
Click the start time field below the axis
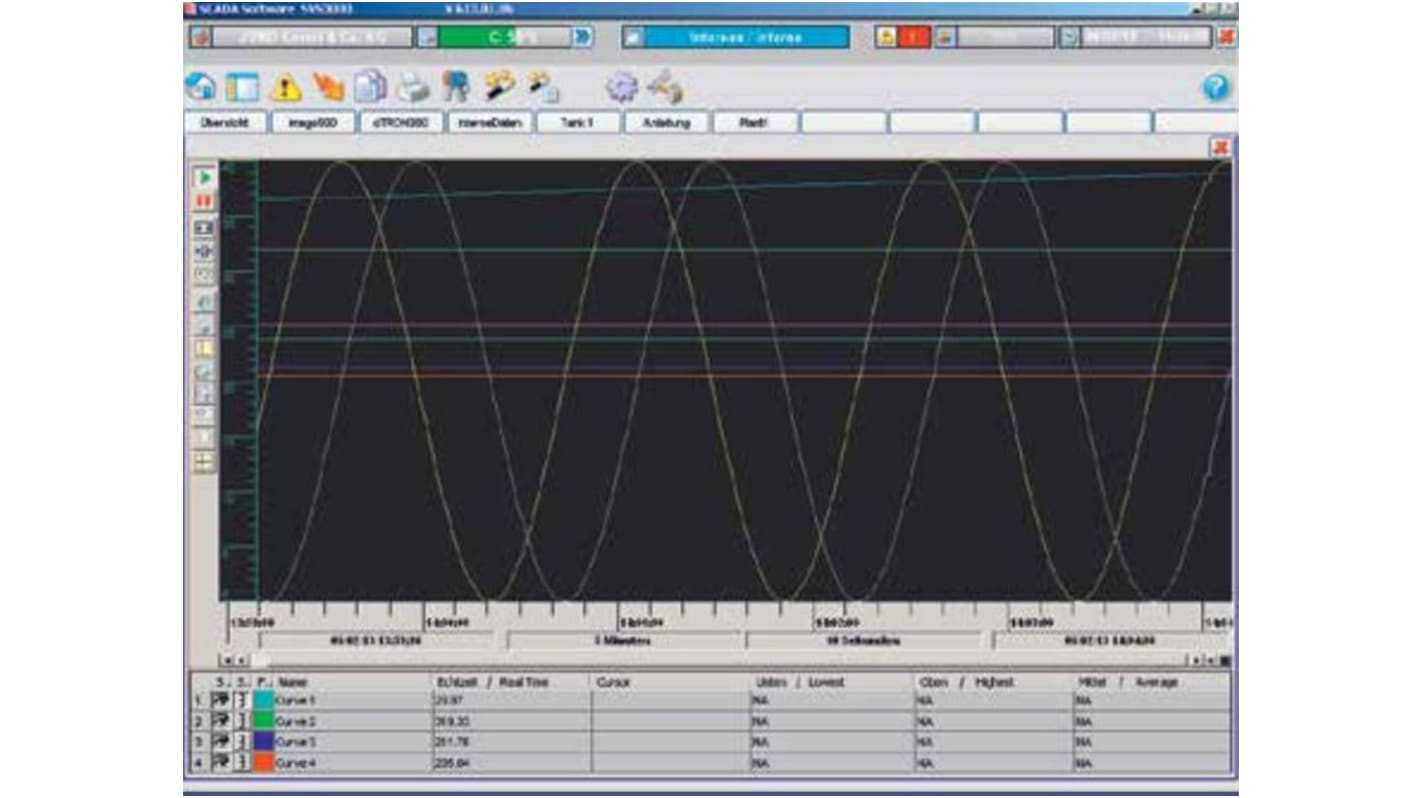(376, 640)
